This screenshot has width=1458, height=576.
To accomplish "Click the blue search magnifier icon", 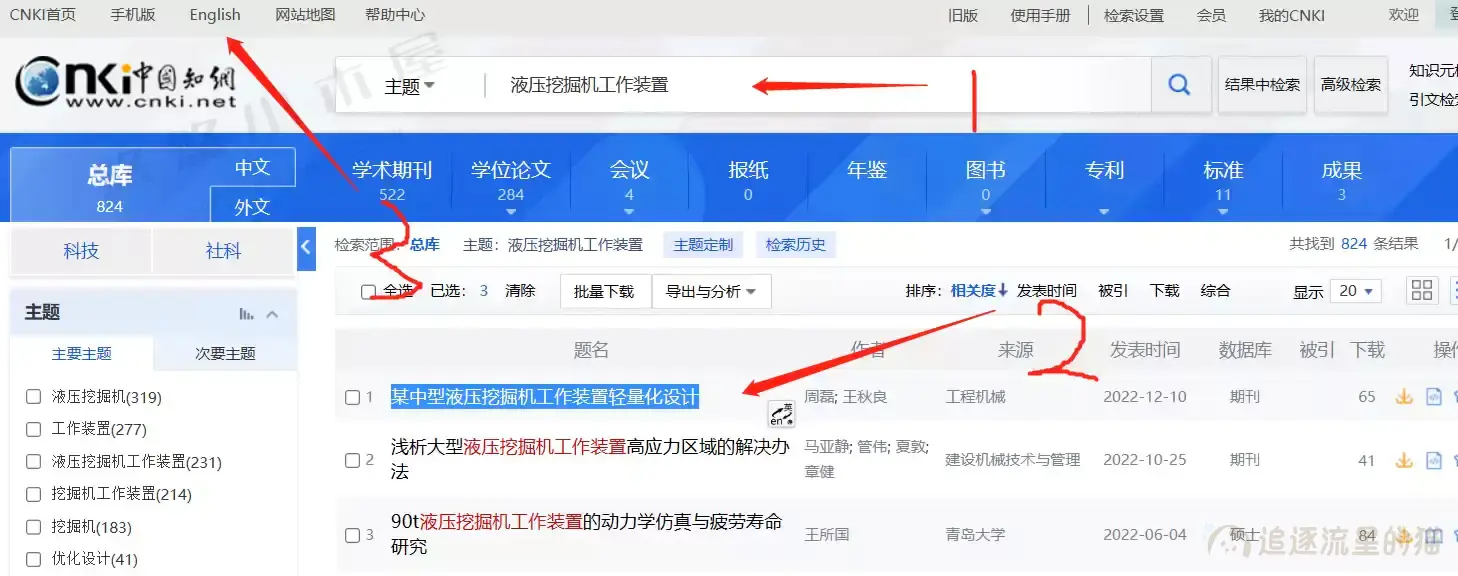I will [1180, 85].
